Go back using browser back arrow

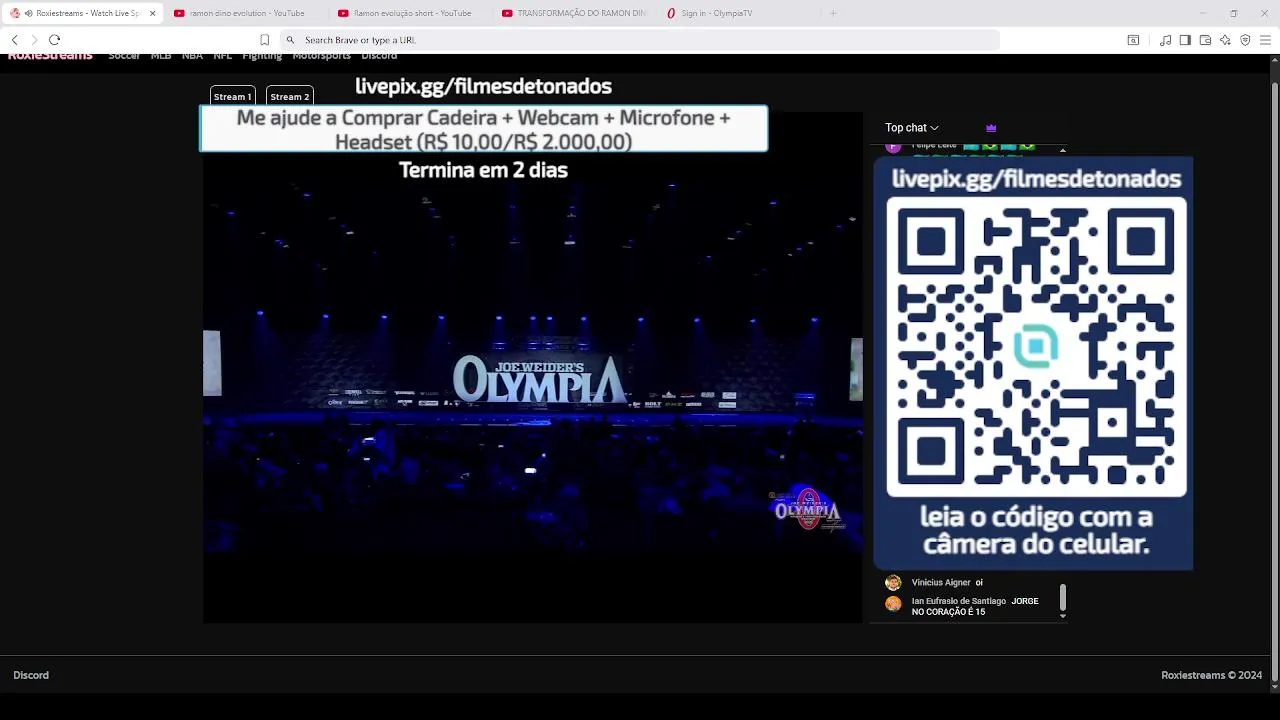point(14,40)
